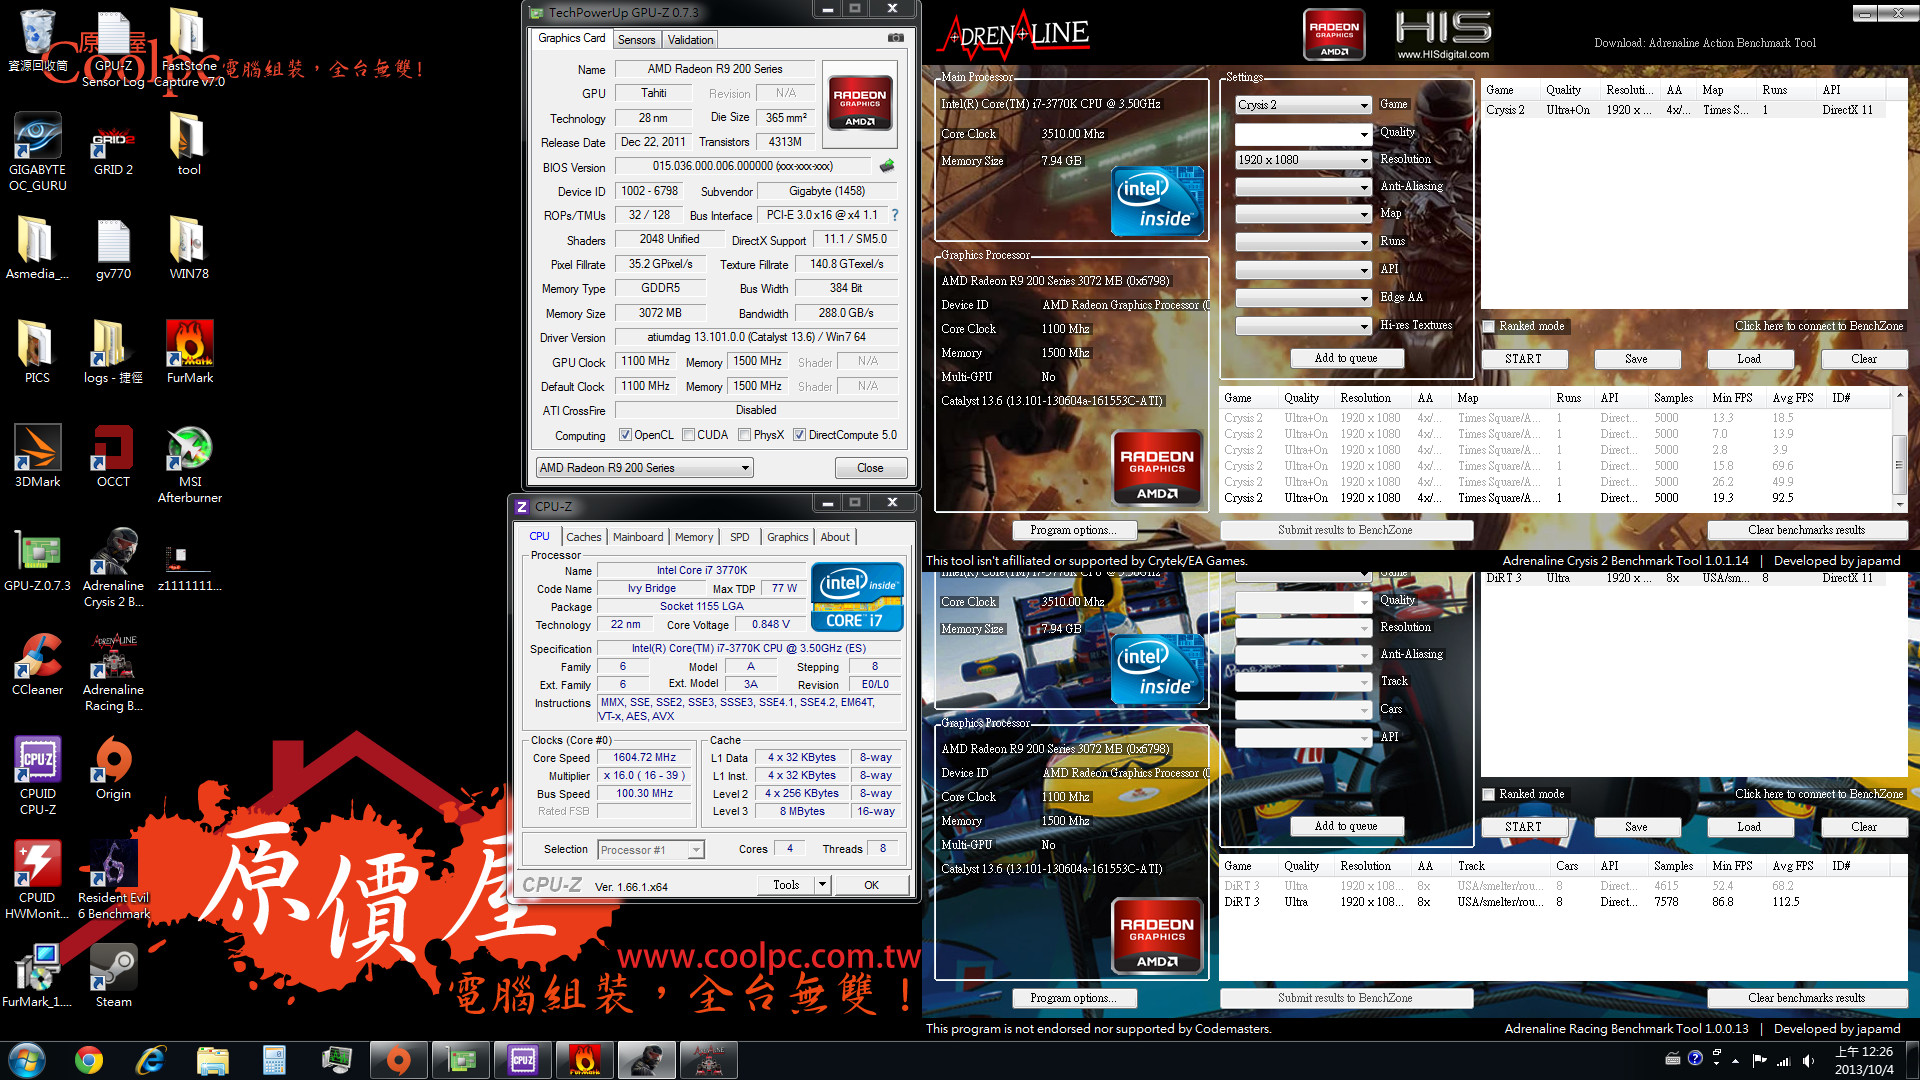Enable Ranked mode in Crysis 2 tool
The image size is (1920, 1080).
coord(1489,326)
